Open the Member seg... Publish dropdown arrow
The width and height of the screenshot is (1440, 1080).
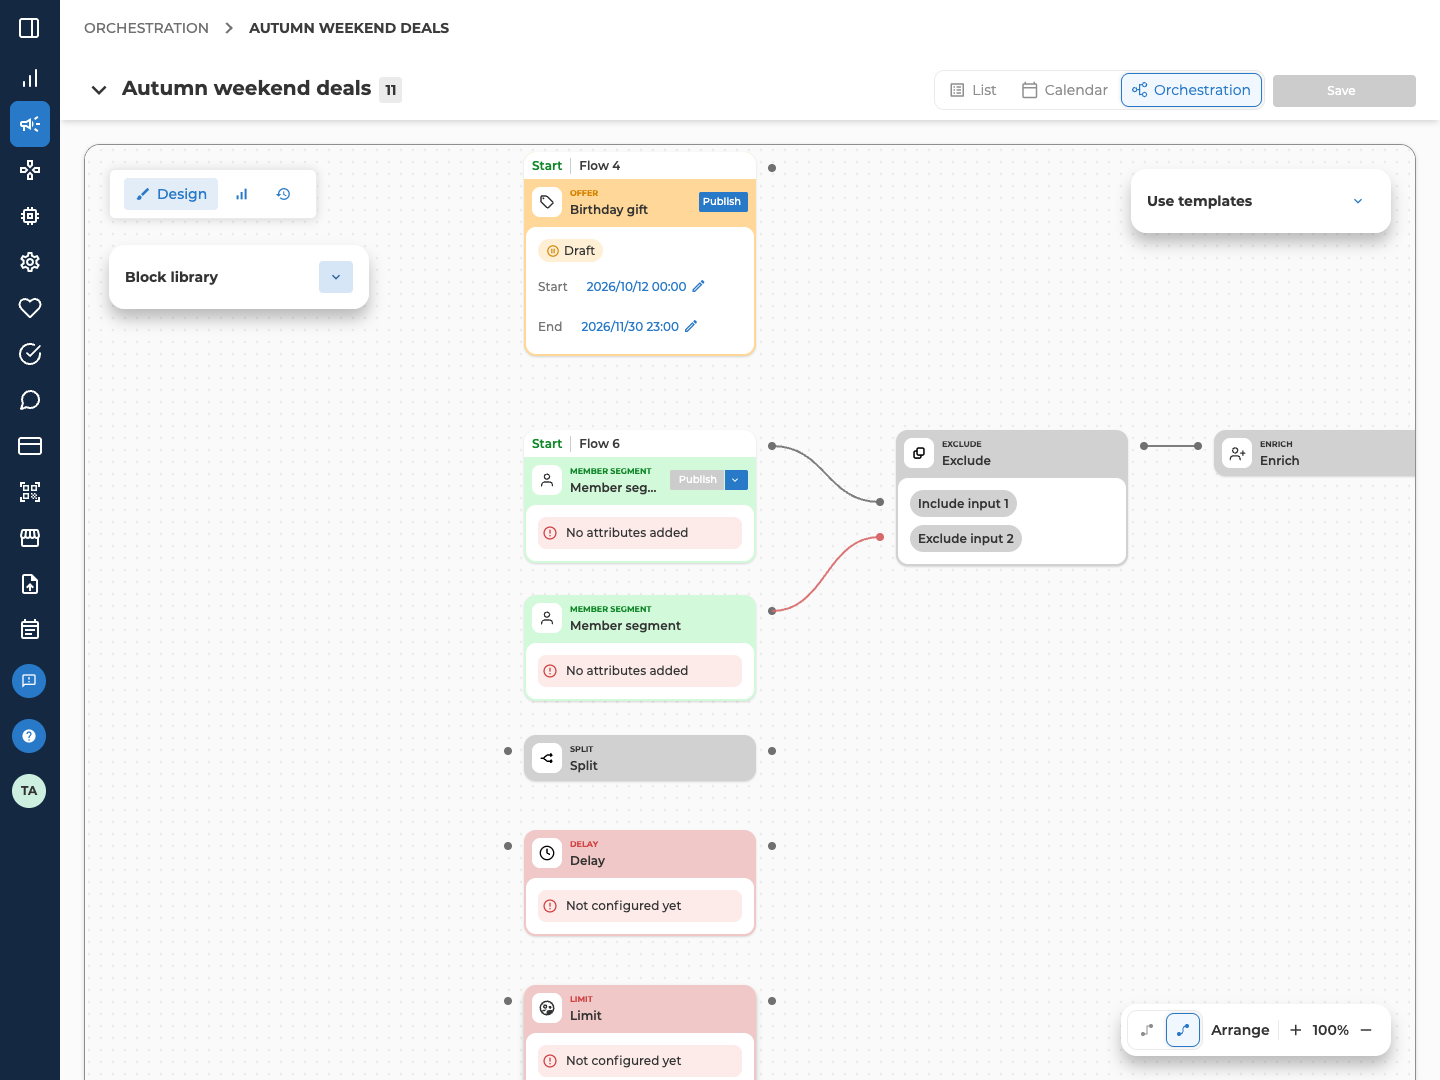[736, 480]
